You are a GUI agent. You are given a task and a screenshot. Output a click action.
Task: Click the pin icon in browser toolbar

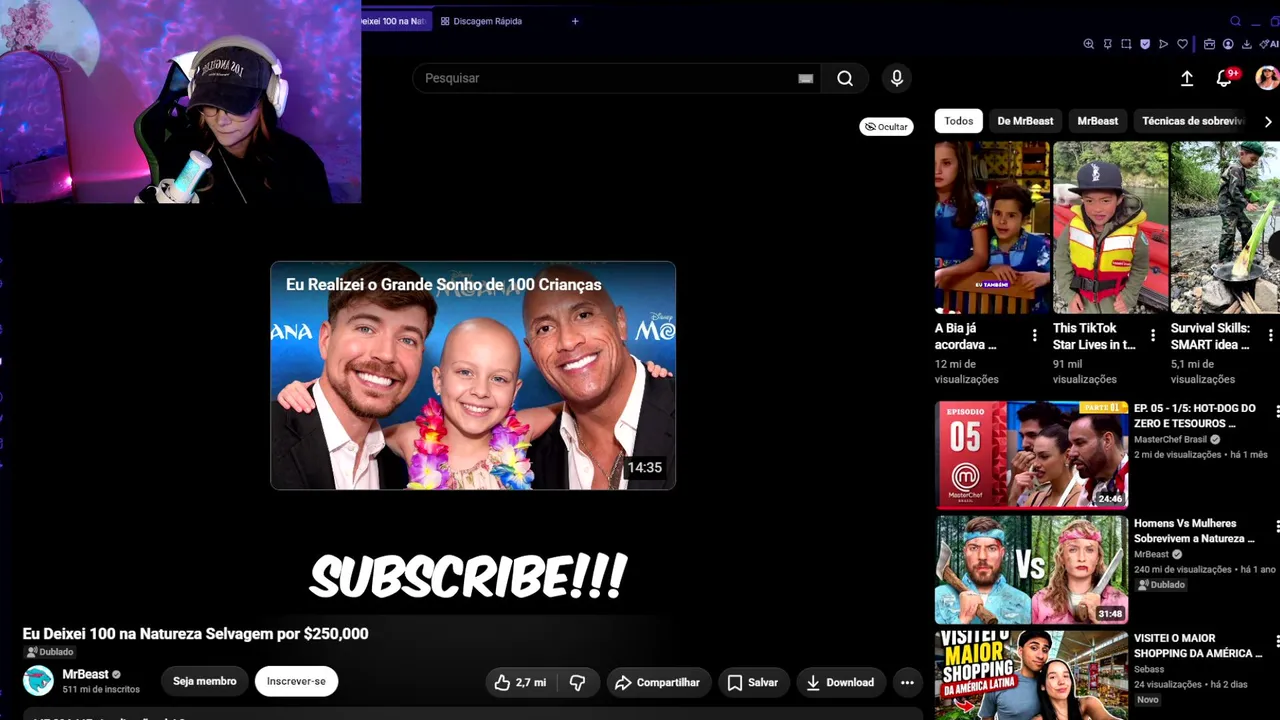(x=1108, y=44)
